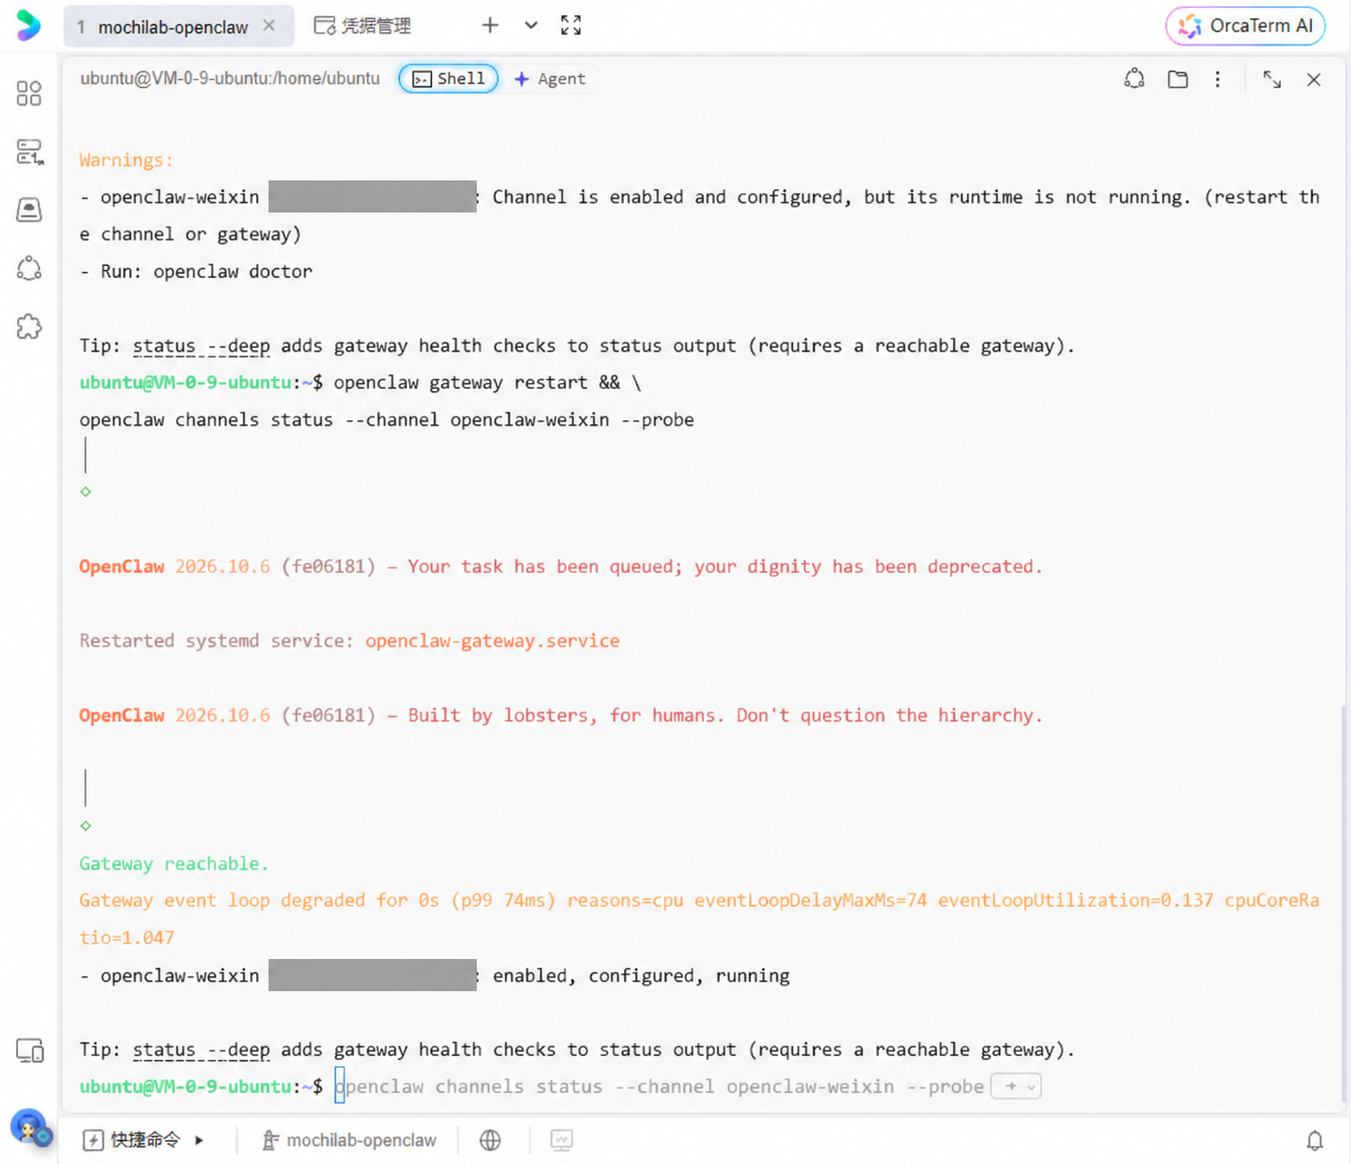The height and width of the screenshot is (1164, 1351).
Task: Open the dashboard grid icon in sidebar
Action: click(x=29, y=93)
